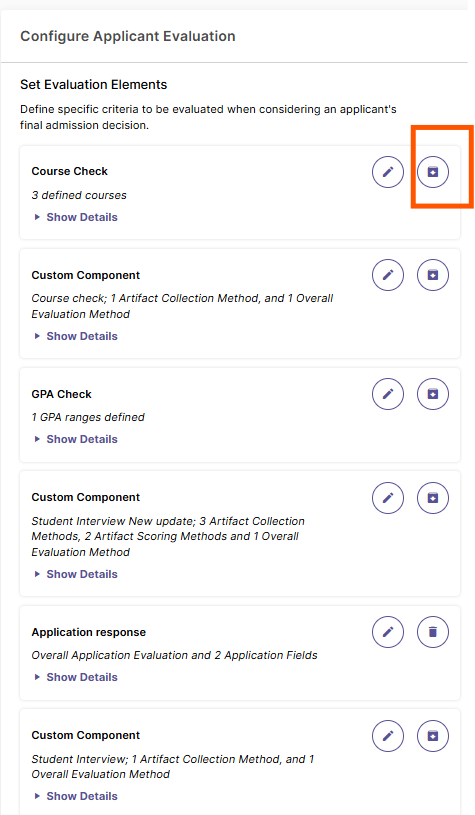Archive the Custom Component for Course check
This screenshot has height=815, width=475.
[433, 275]
